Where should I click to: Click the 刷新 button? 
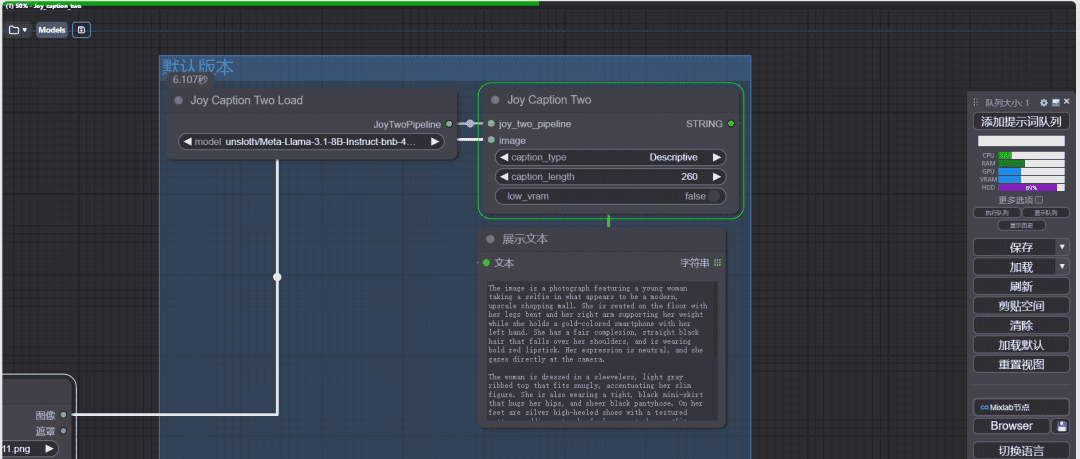point(1021,287)
